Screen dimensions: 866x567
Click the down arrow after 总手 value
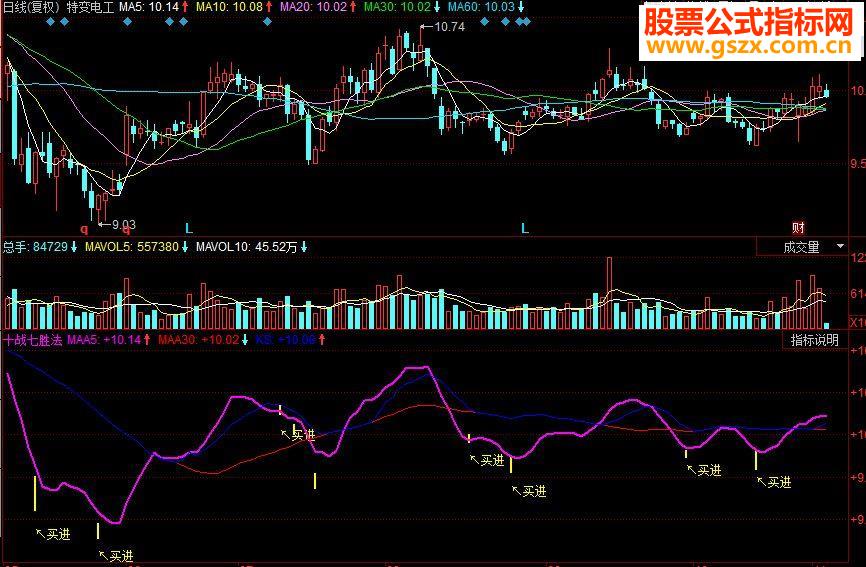coord(74,247)
